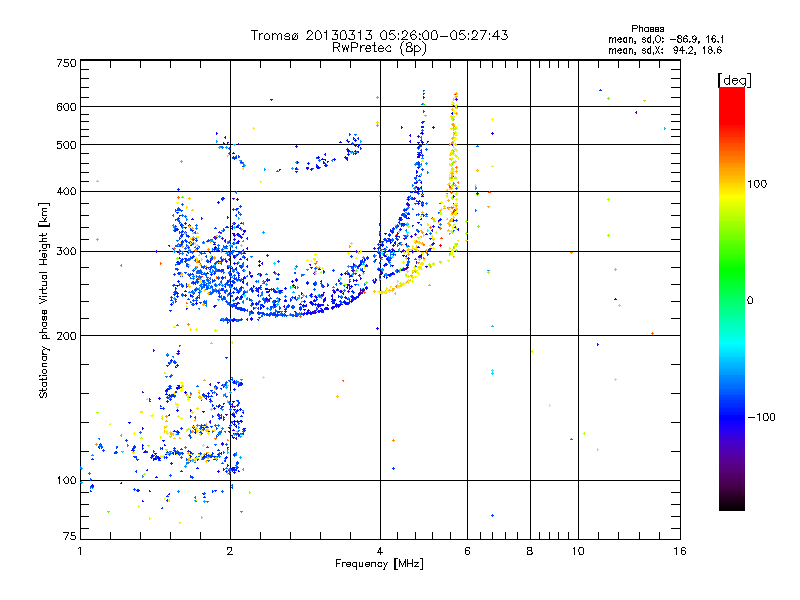This screenshot has height=600, width=800.
Task: Click the x-axis label "Frequency [MHz]"
Action: [379, 564]
